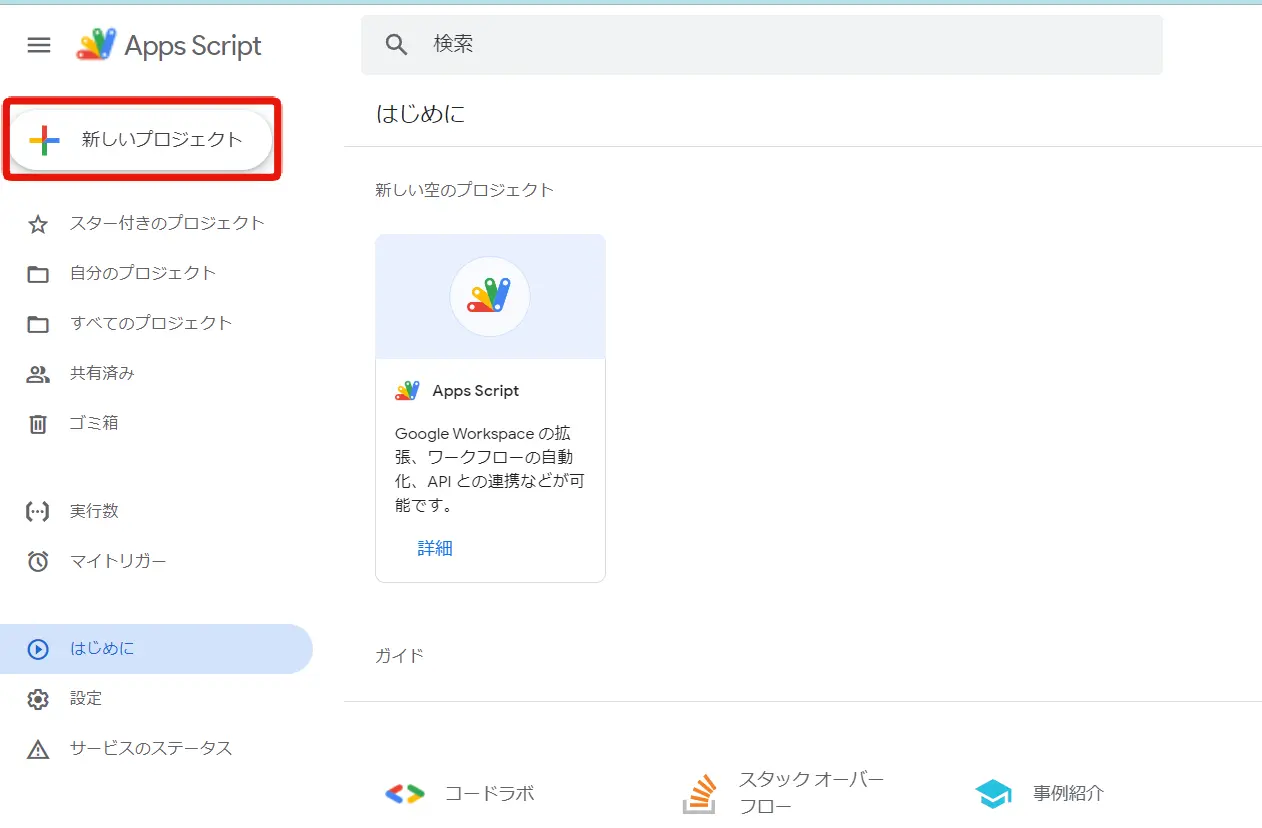
Task: Open 共有済み projects
Action: click(x=102, y=373)
